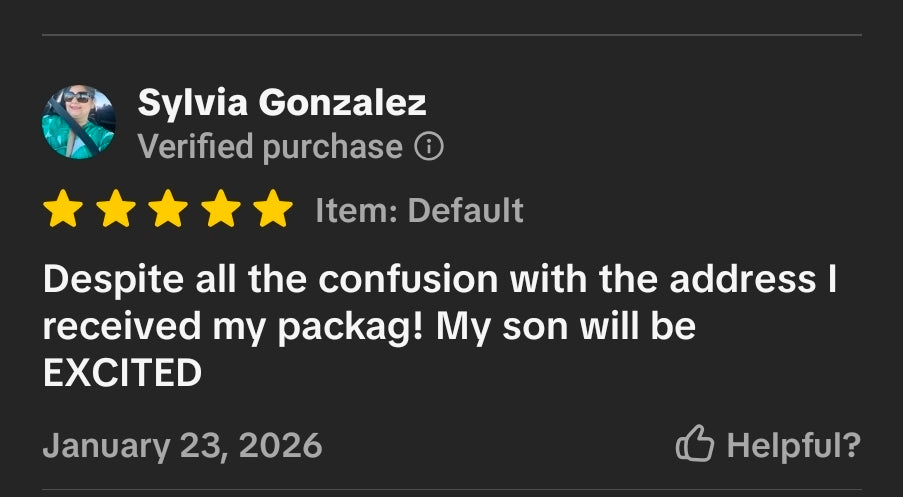Image resolution: width=903 pixels, height=497 pixels.
Task: Click the first yellow rating star
Action: pos(63,208)
